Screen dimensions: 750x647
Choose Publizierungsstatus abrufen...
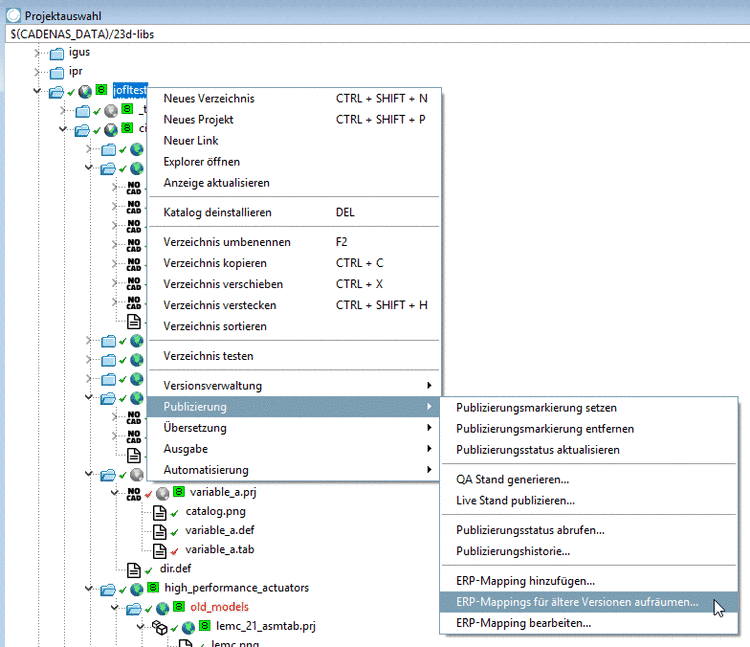pos(589,530)
